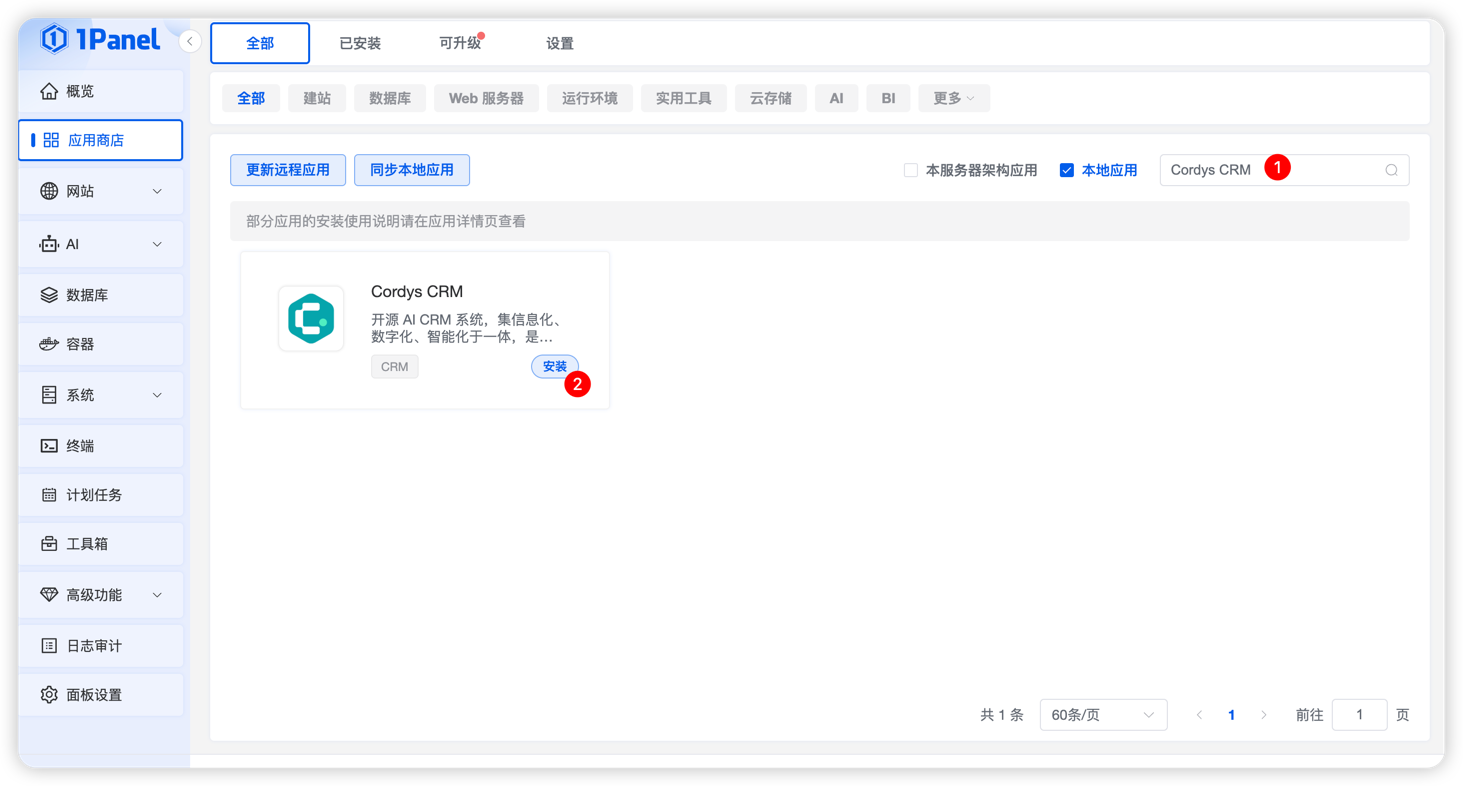Viewport: 1463px width, 786px height.
Task: Install the Cordys CRM app
Action: (555, 367)
